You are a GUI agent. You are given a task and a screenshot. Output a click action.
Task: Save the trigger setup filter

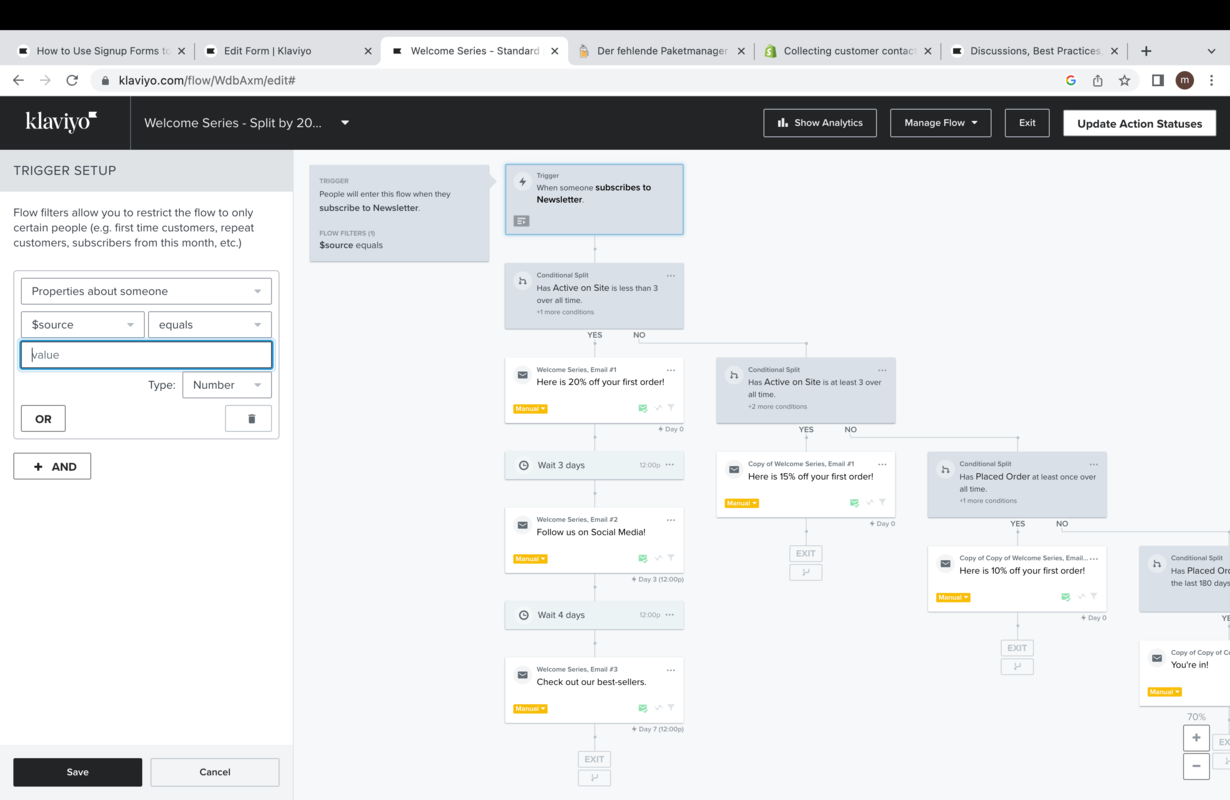[77, 771]
